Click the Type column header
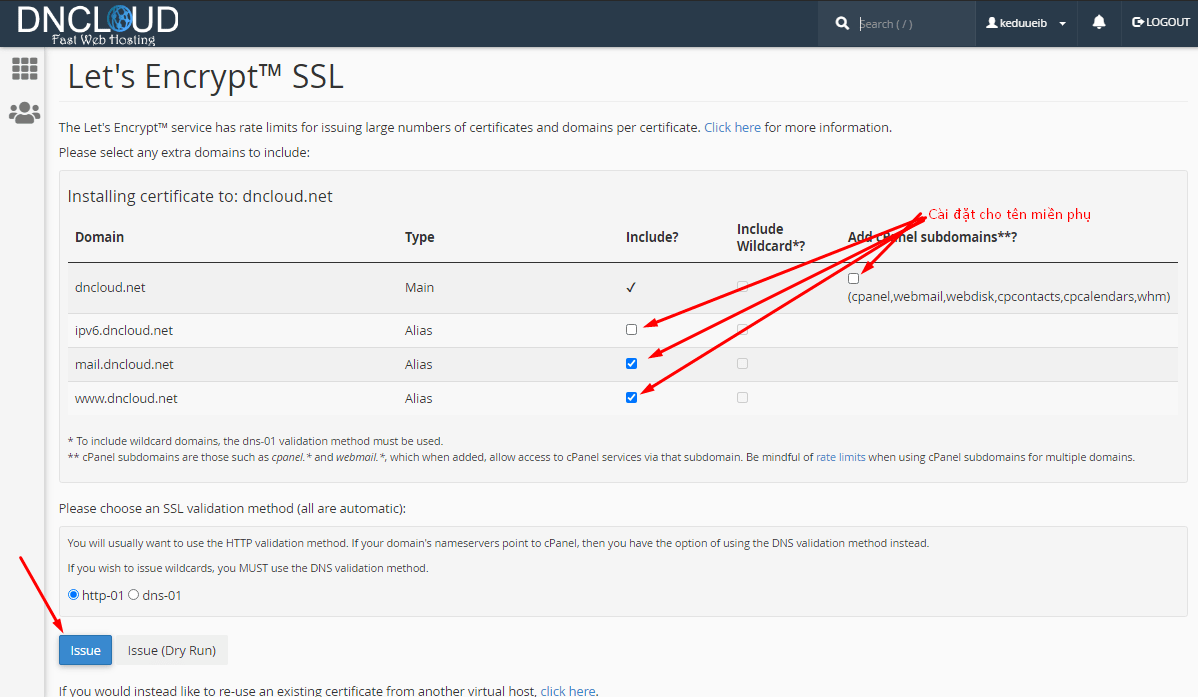The height and width of the screenshot is (697, 1198). [419, 237]
